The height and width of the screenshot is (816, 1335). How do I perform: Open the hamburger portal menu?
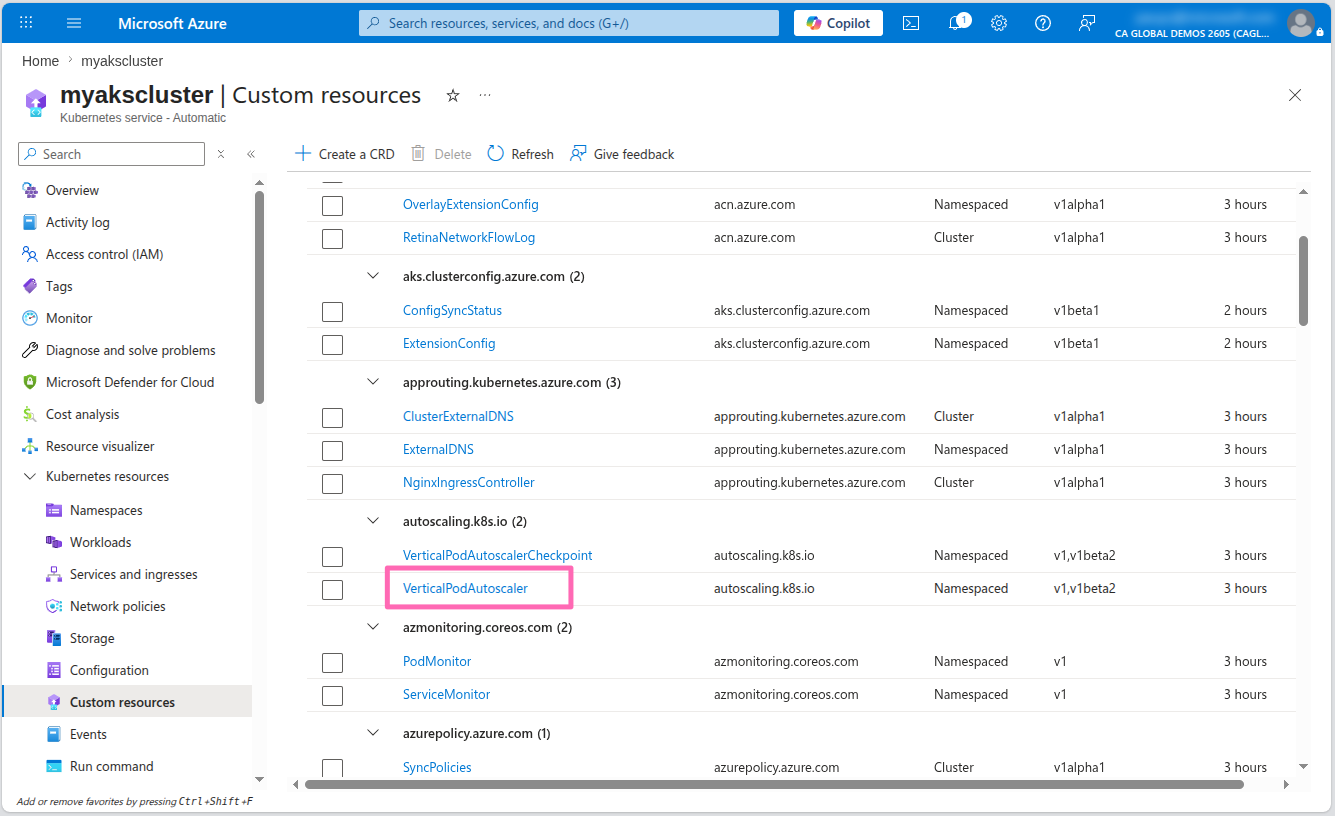[74, 23]
